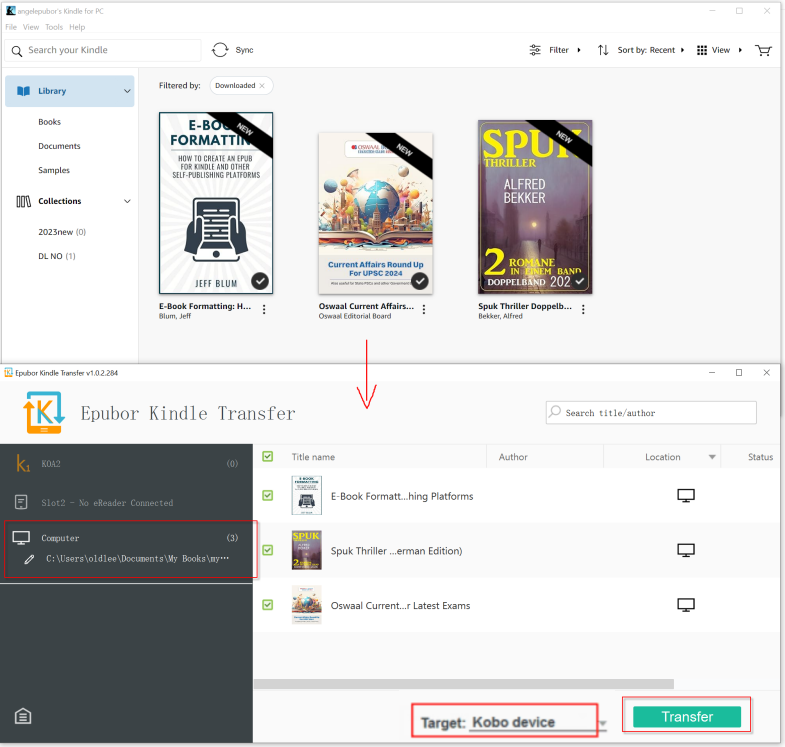Click the Slot2 eReader icon
The width and height of the screenshot is (785, 747).
(x=21, y=502)
